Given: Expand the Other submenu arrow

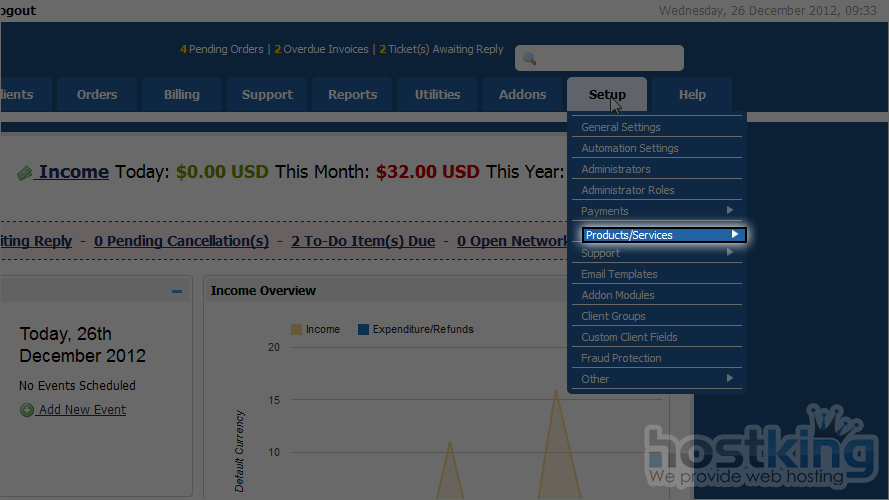Looking at the screenshot, I should [730, 379].
